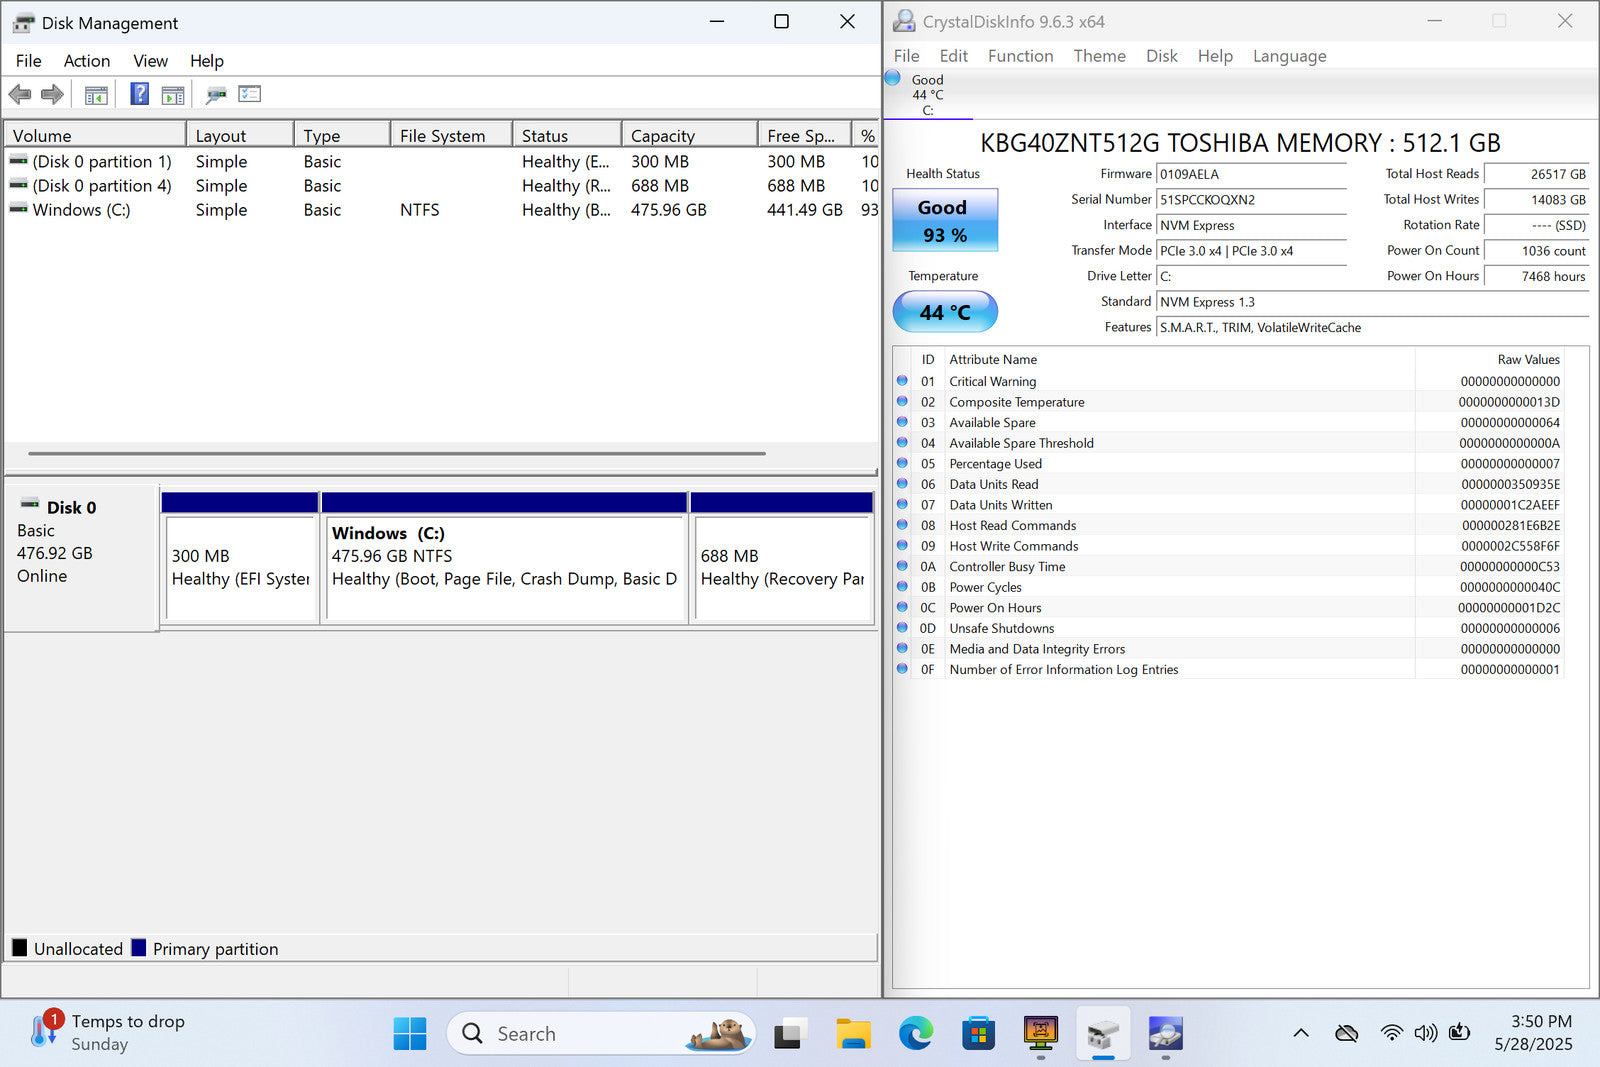Expand the system tray hidden icons chevron
The image size is (1600, 1067).
click(1301, 1033)
